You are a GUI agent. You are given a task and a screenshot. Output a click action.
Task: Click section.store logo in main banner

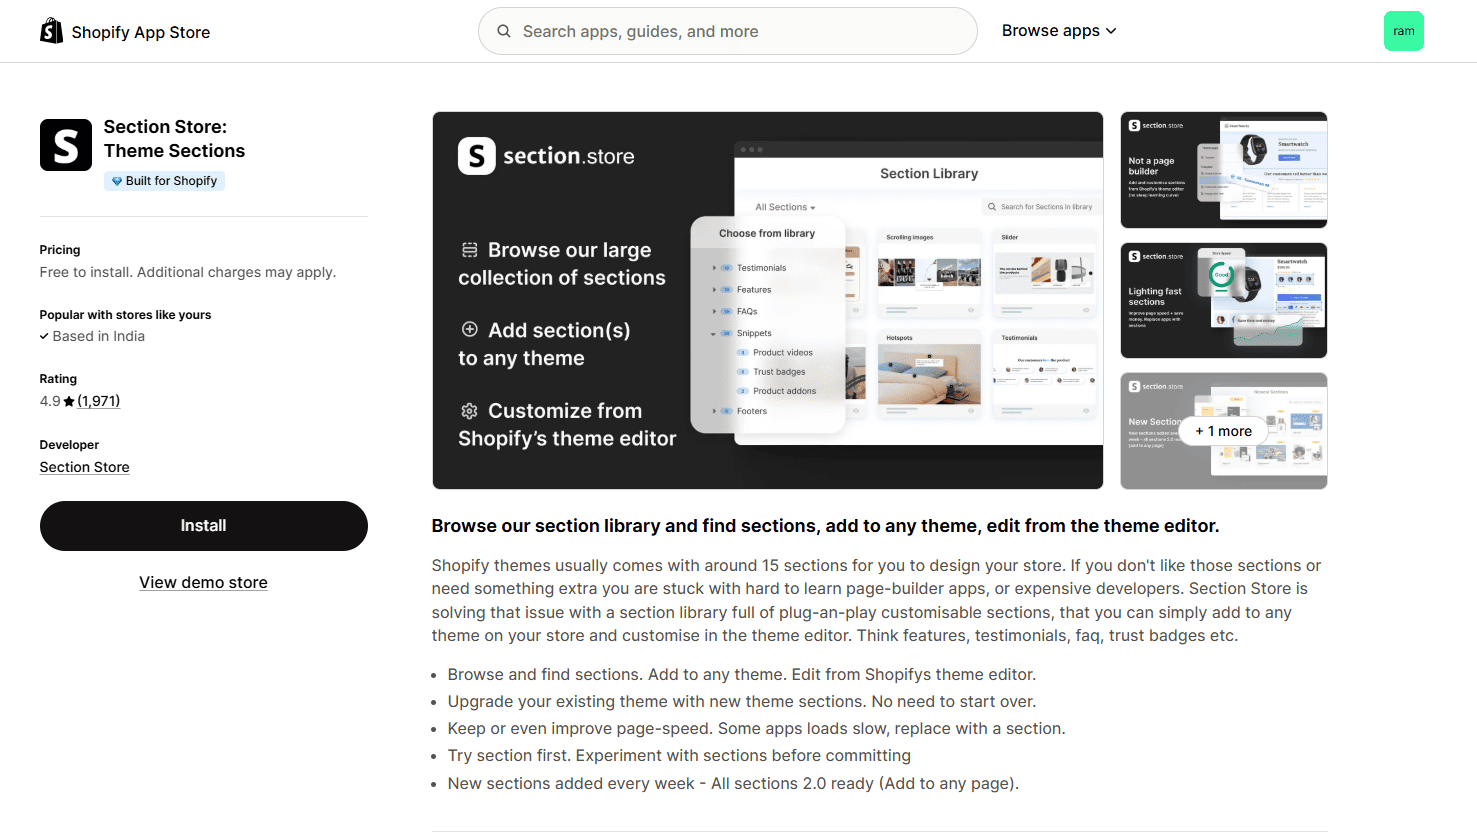point(546,156)
